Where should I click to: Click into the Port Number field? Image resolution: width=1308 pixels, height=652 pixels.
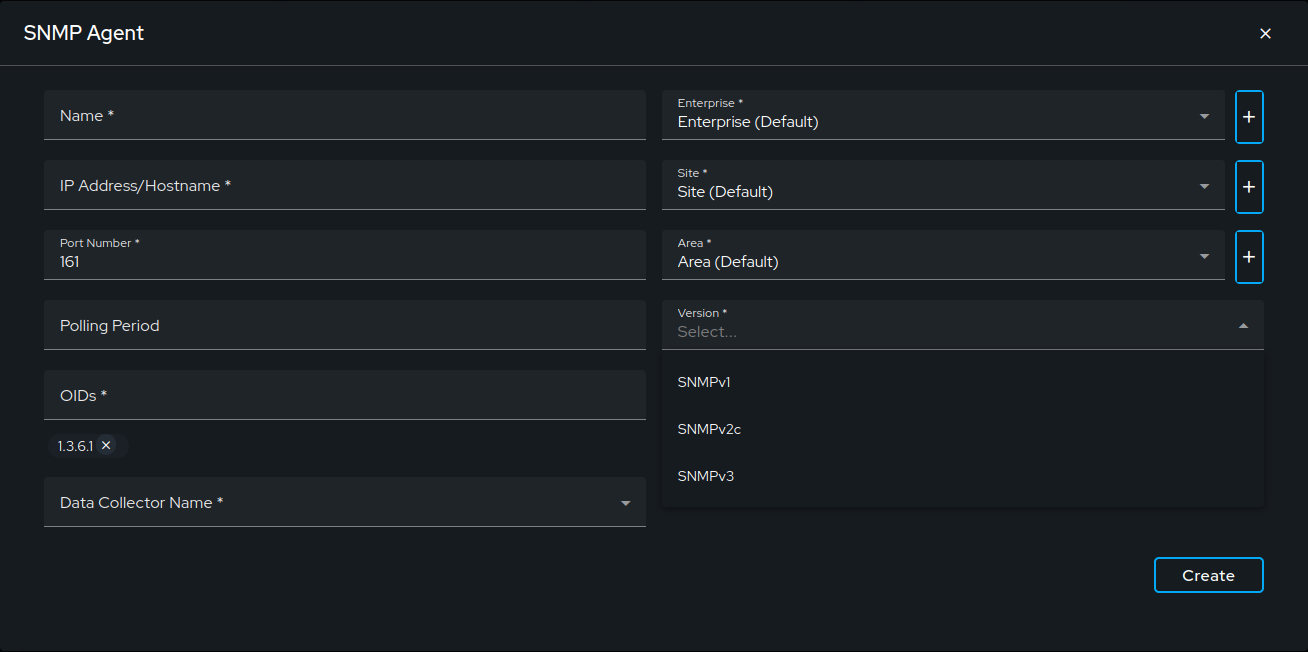345,255
